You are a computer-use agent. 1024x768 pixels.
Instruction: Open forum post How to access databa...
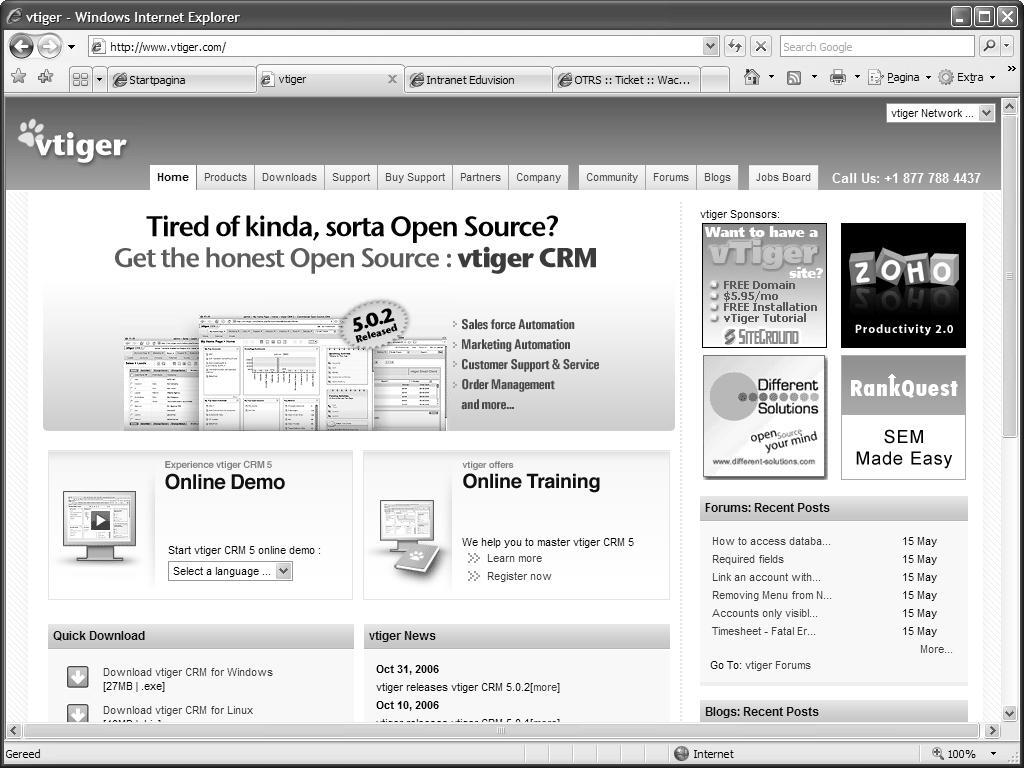(771, 541)
